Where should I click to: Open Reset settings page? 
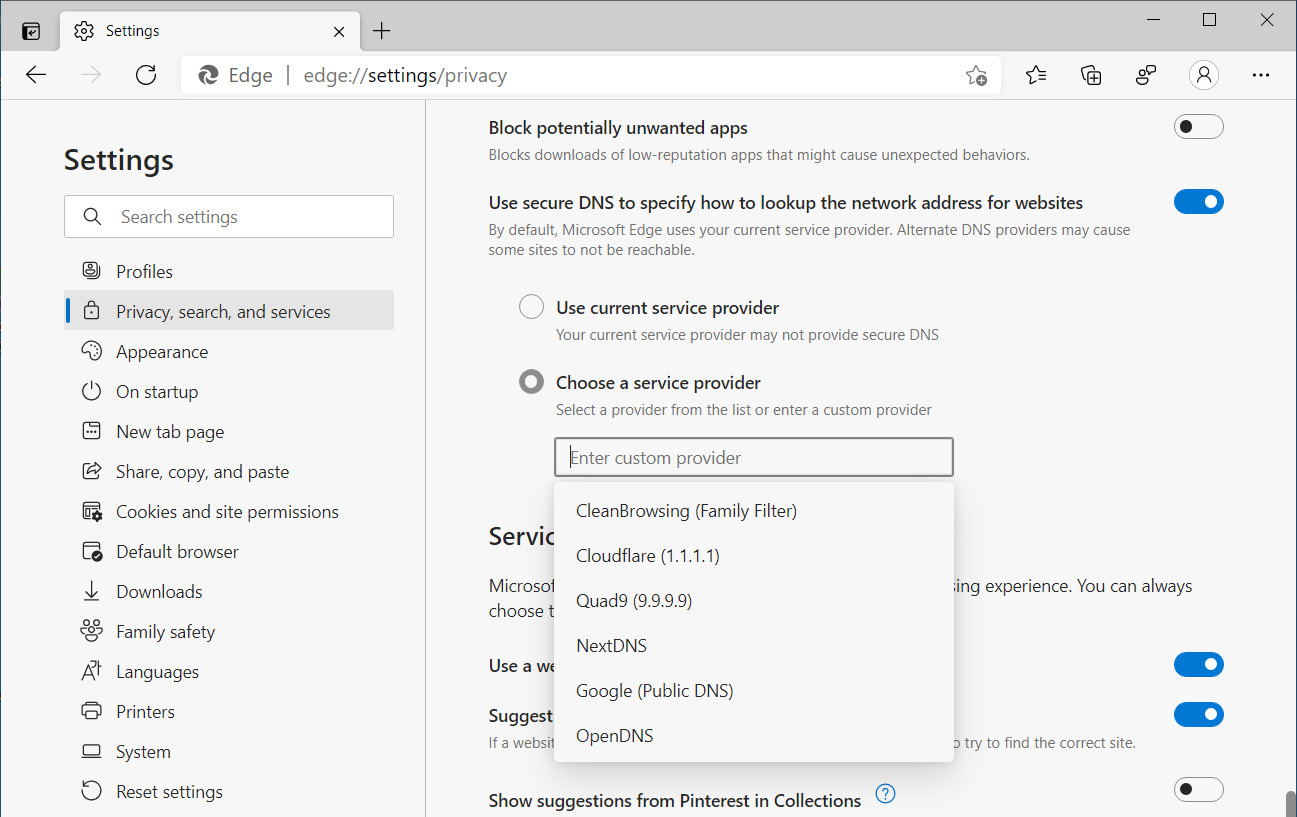pyautogui.click(x=229, y=791)
